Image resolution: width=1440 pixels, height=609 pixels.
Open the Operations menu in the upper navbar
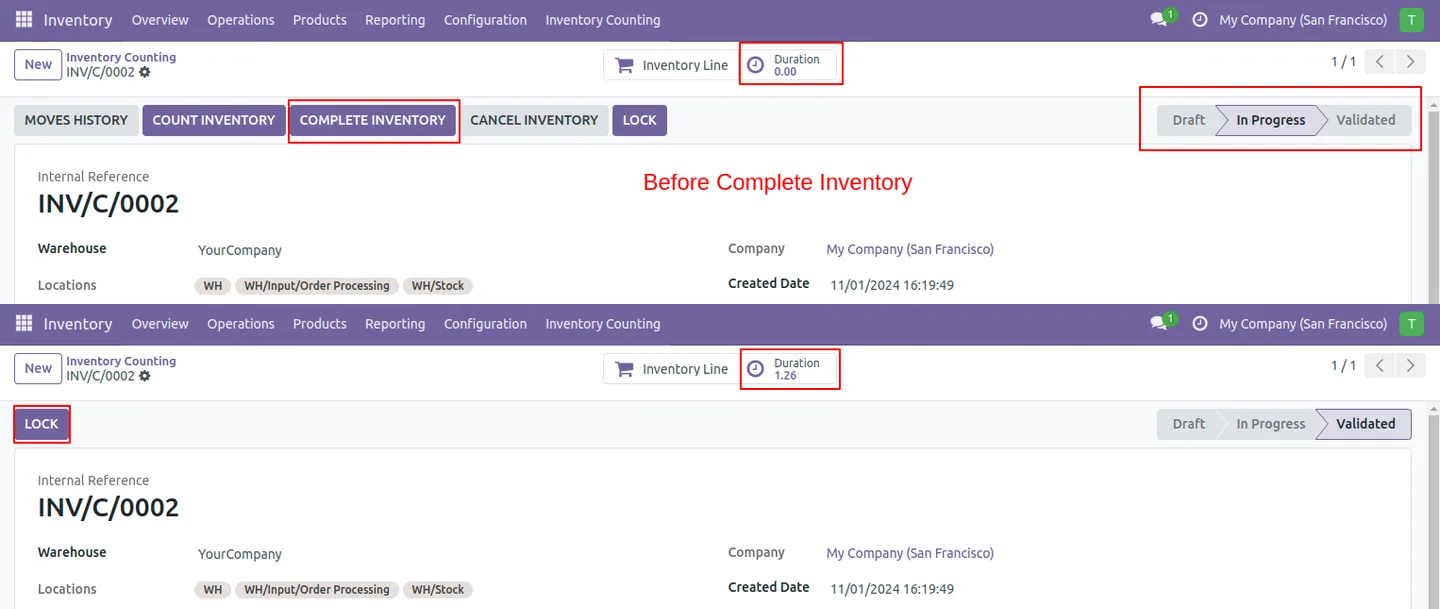coord(241,20)
